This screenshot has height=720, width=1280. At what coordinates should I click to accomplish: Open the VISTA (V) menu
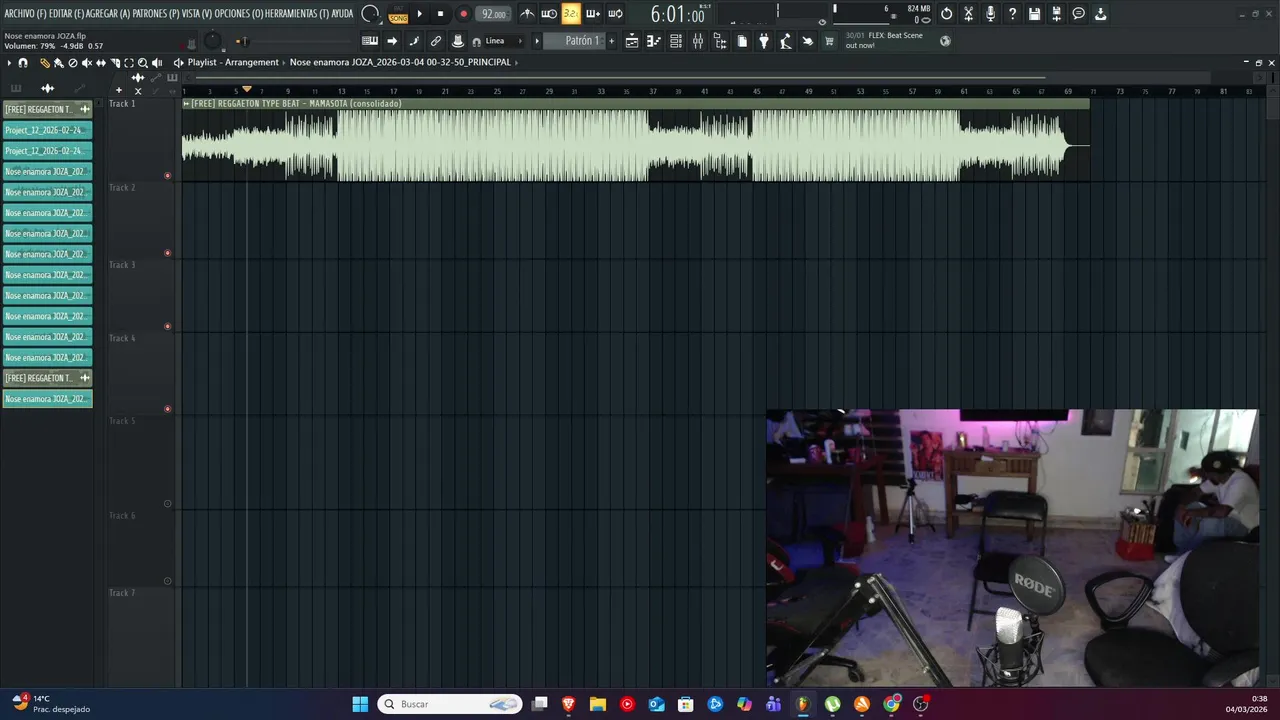(x=197, y=14)
